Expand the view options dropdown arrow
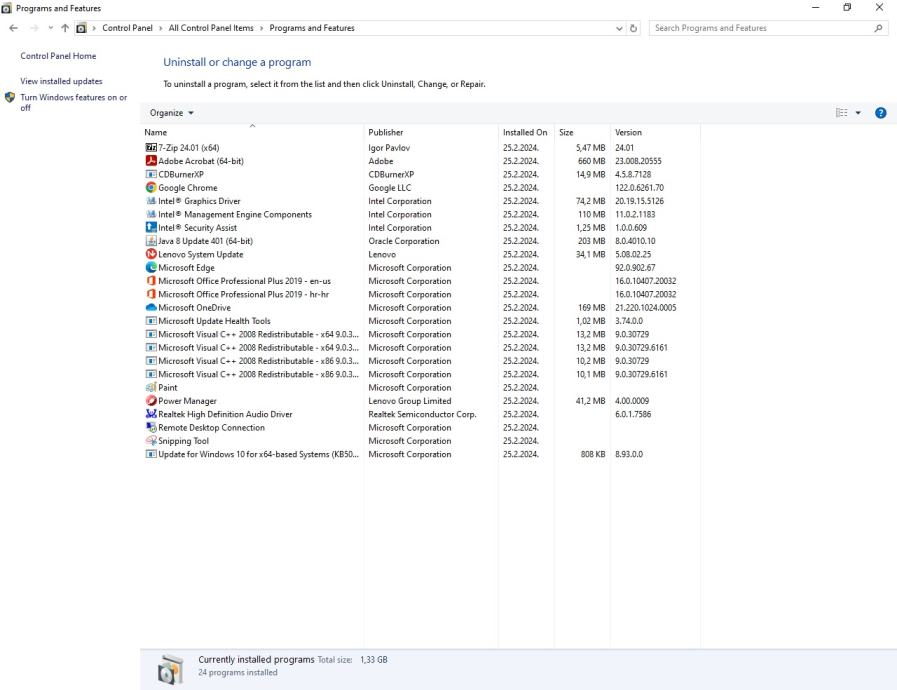 tap(858, 113)
